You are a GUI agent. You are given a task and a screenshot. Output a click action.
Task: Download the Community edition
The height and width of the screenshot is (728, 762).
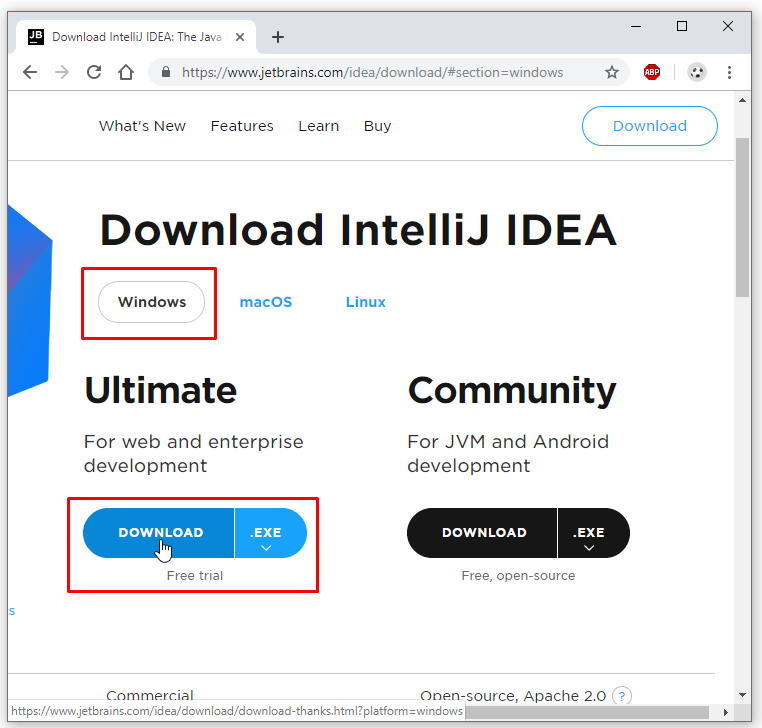tap(482, 533)
